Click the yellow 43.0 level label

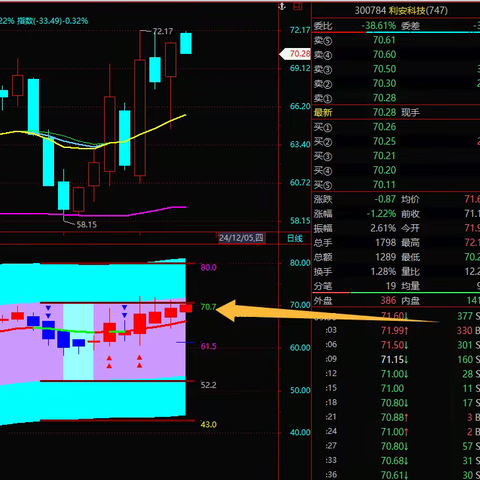(x=208, y=425)
